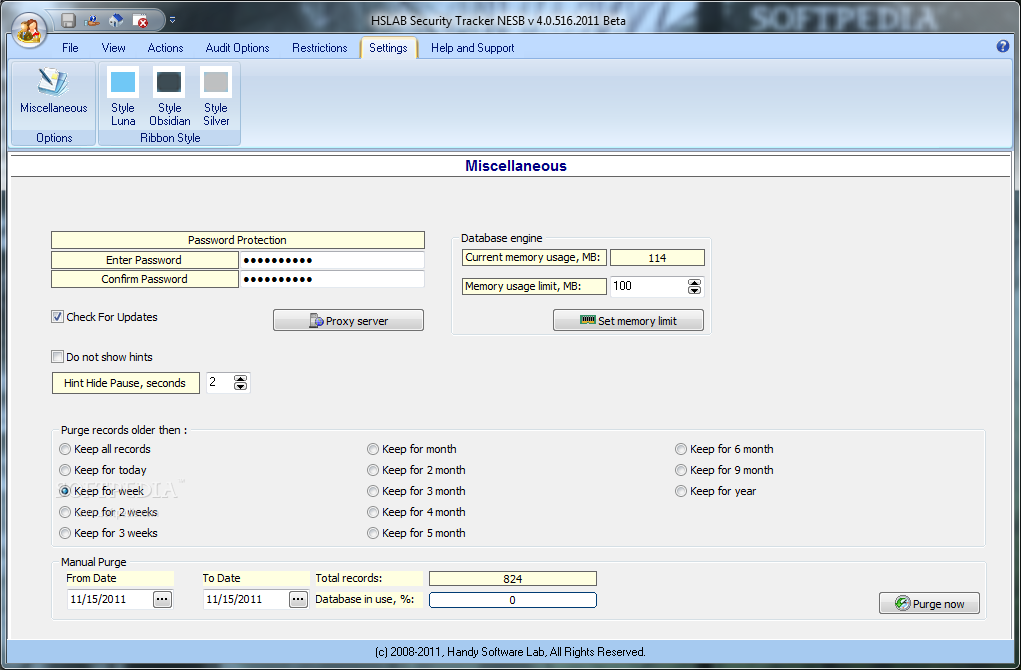Open the From Date picker ellipsis button
The width and height of the screenshot is (1021, 670).
click(x=162, y=599)
